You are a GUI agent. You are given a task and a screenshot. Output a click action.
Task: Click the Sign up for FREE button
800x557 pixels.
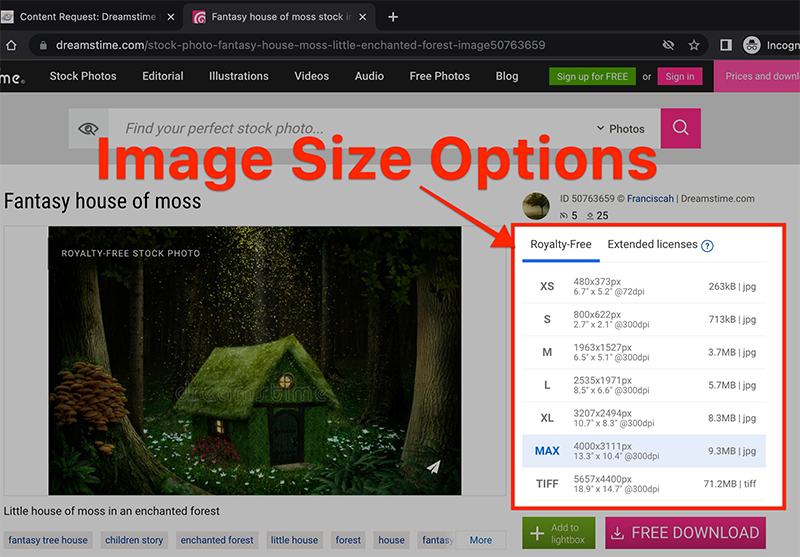592,77
